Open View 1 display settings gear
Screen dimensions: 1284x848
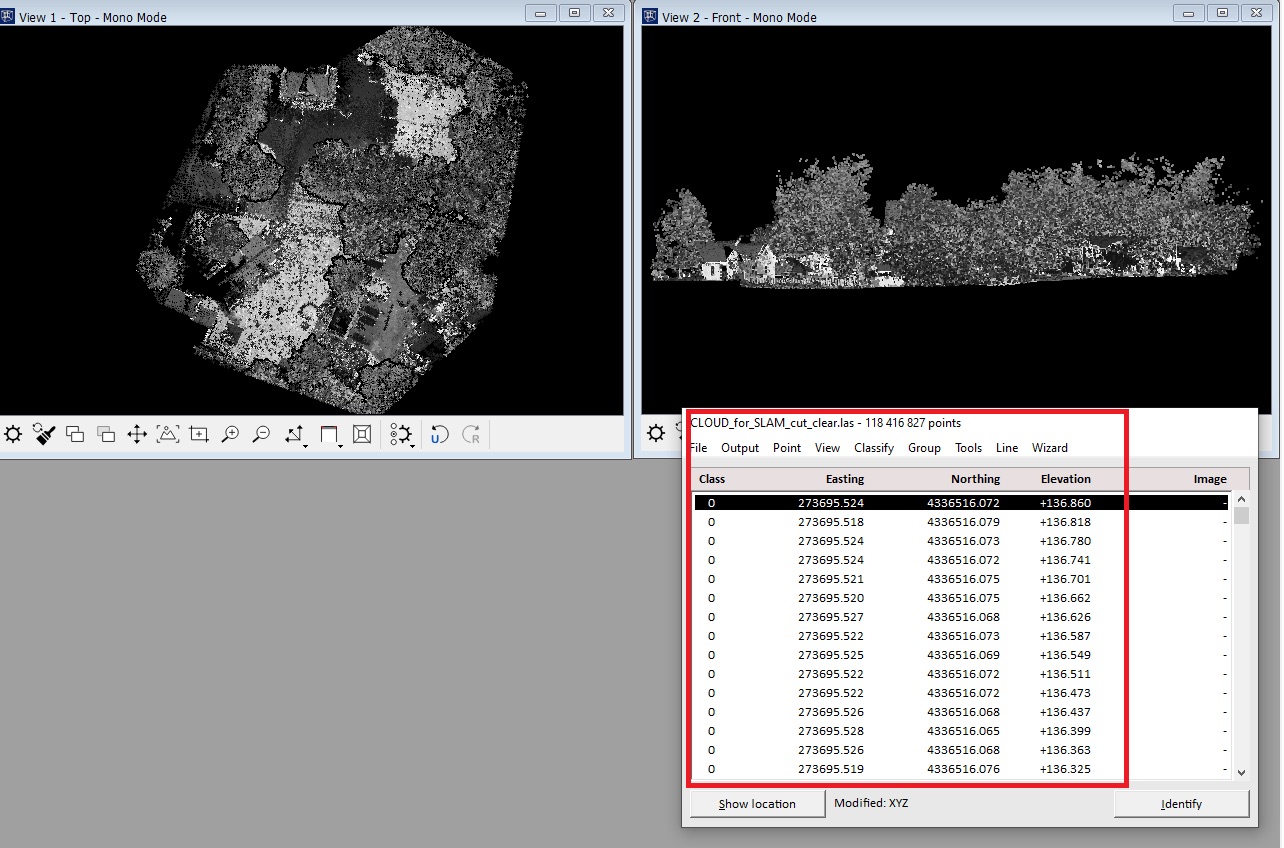(x=13, y=434)
